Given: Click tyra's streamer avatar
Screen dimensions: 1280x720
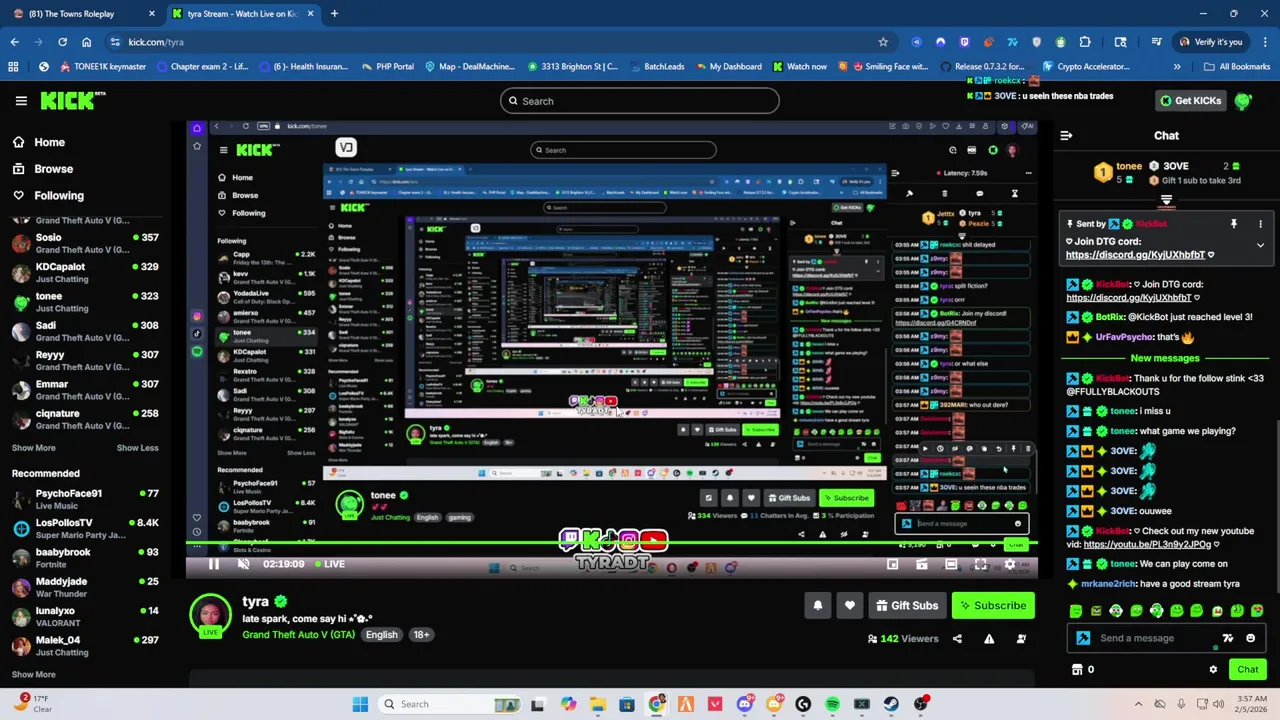Looking at the screenshot, I should pyautogui.click(x=211, y=615).
